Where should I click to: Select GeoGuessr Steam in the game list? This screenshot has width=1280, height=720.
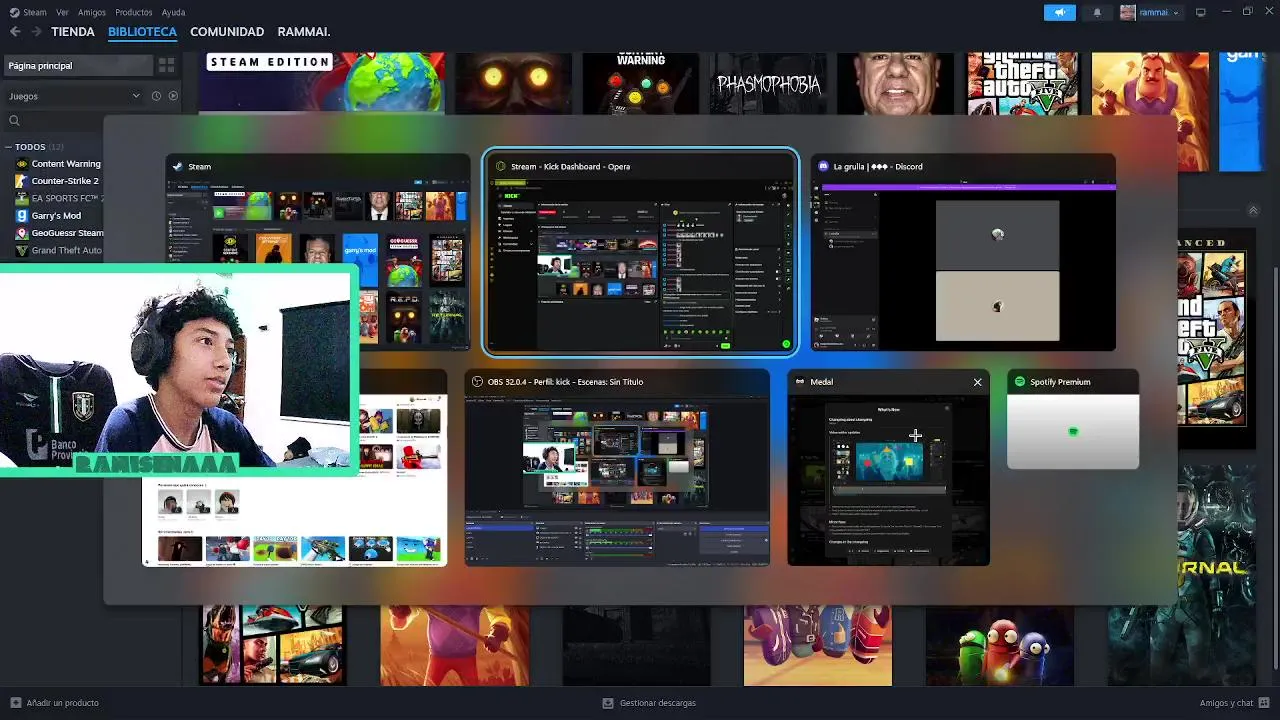point(67,233)
